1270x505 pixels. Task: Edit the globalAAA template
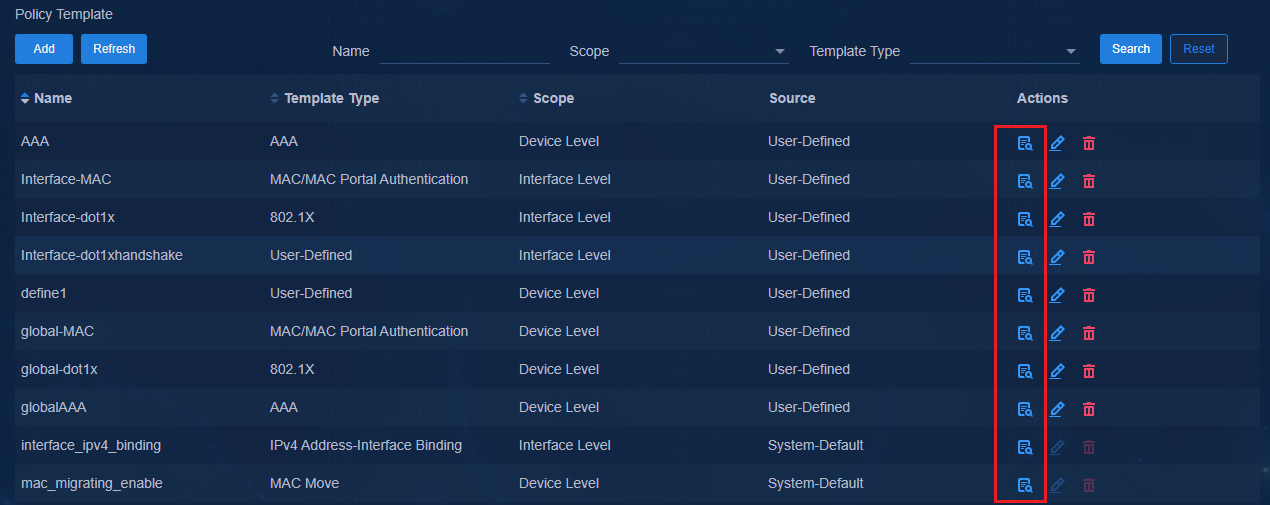click(x=1057, y=409)
